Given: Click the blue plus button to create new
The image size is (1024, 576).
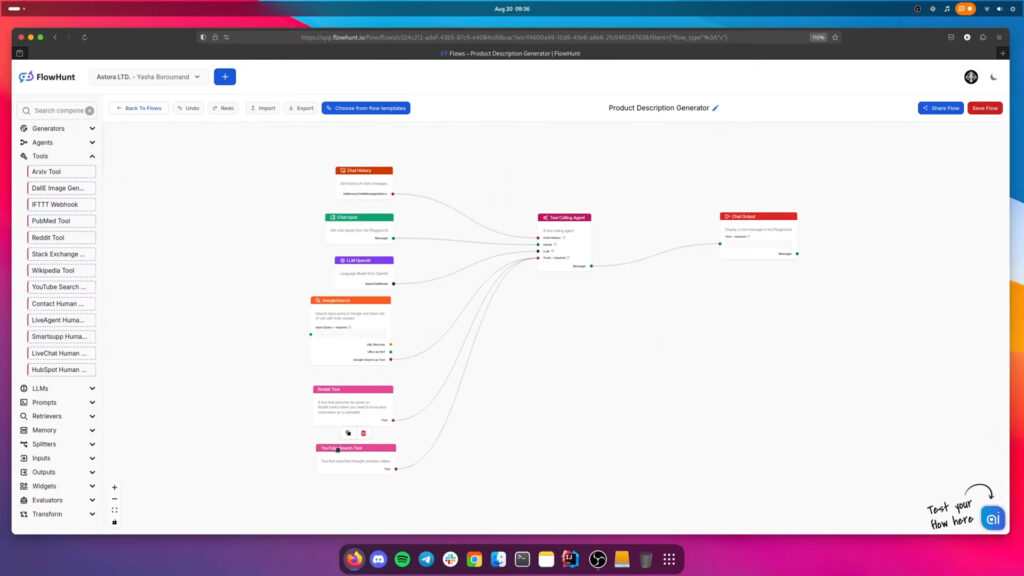Looking at the screenshot, I should [x=225, y=76].
